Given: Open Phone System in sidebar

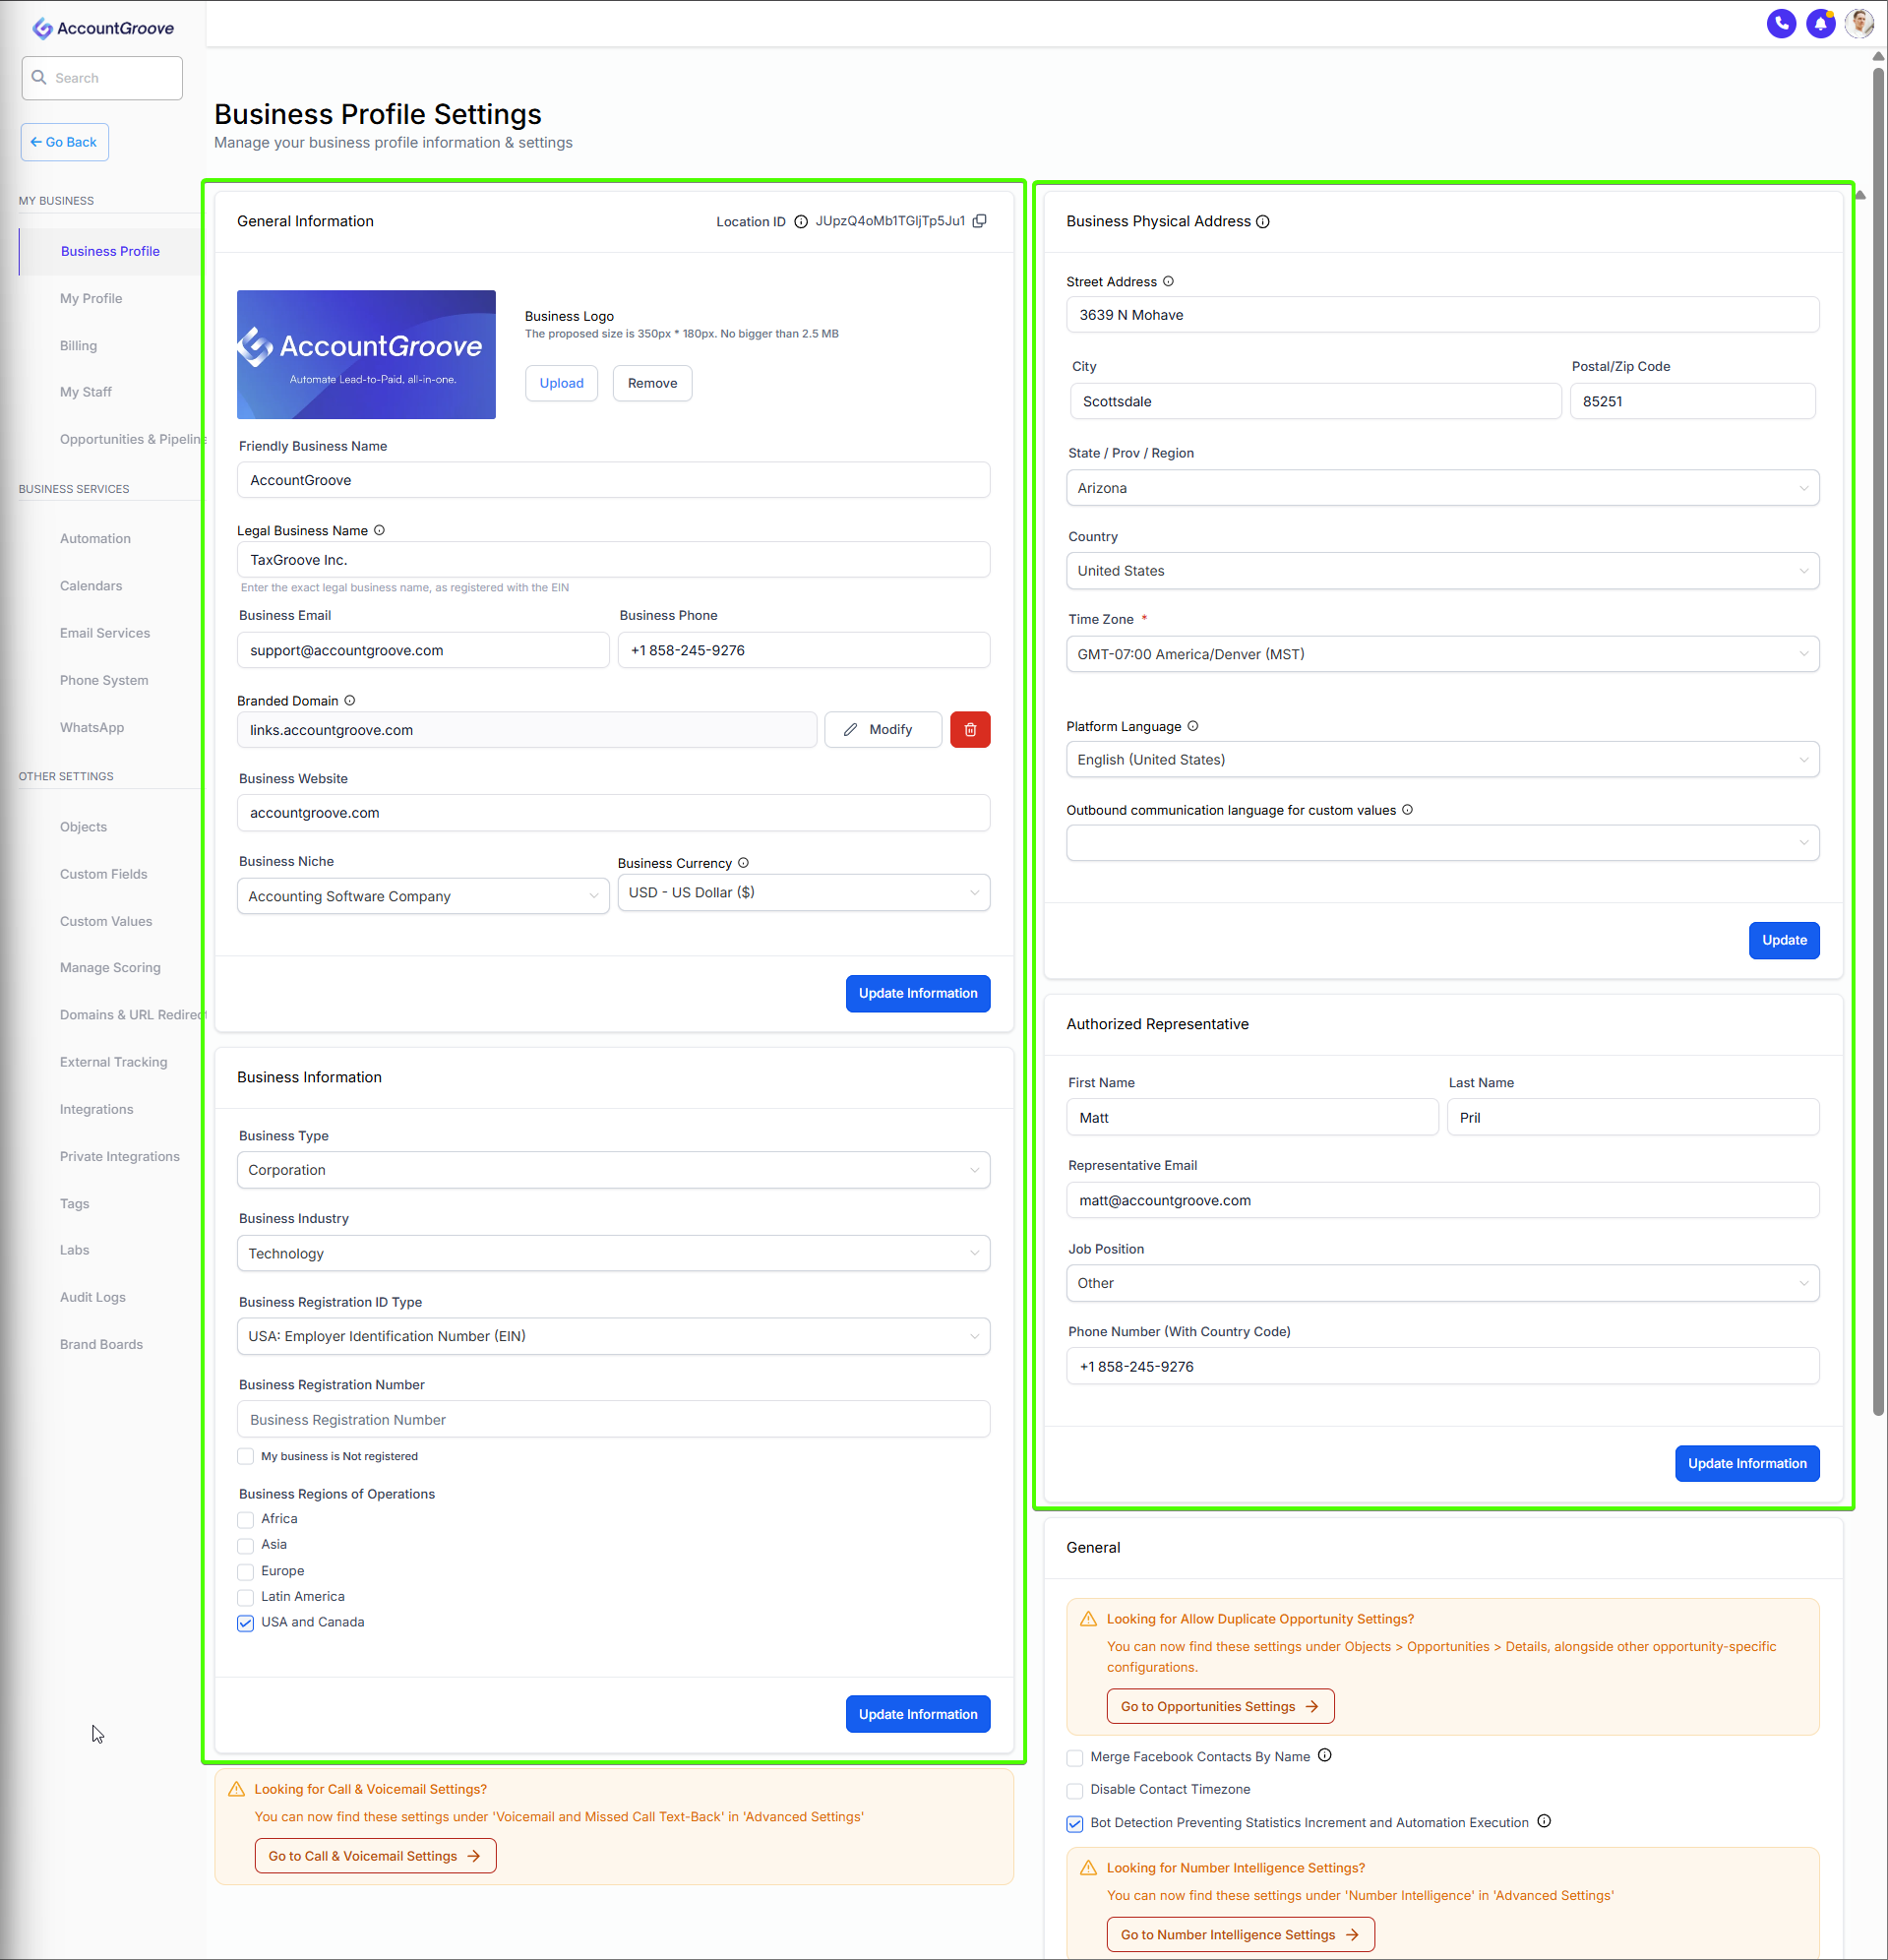Looking at the screenshot, I should tap(104, 681).
